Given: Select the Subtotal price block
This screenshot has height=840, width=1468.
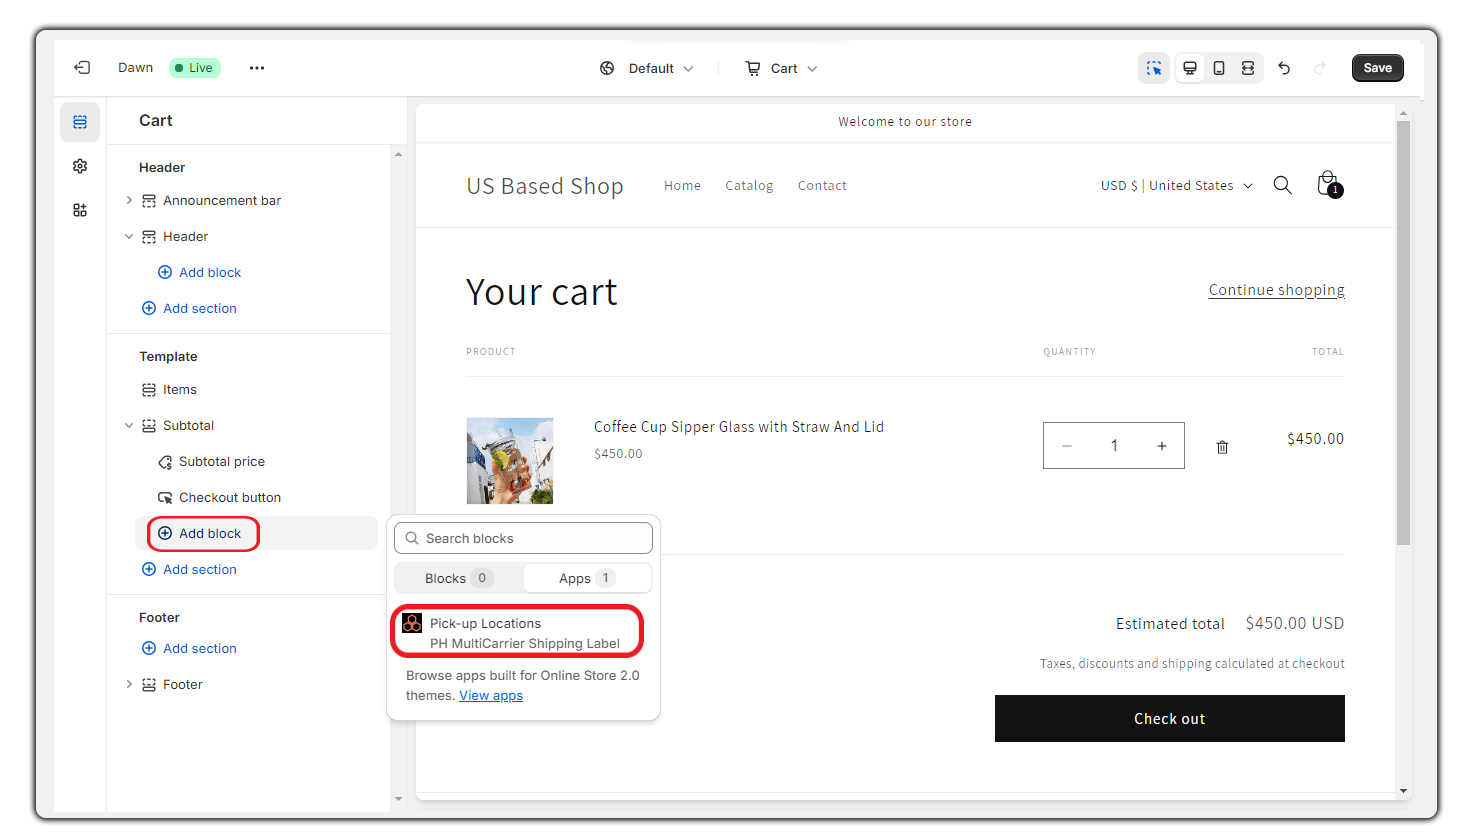Looking at the screenshot, I should click(x=256, y=462).
